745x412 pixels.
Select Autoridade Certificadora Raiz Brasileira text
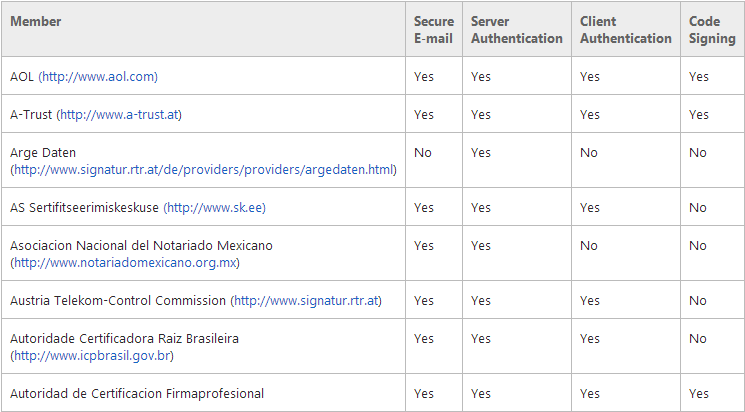[x=124, y=339]
